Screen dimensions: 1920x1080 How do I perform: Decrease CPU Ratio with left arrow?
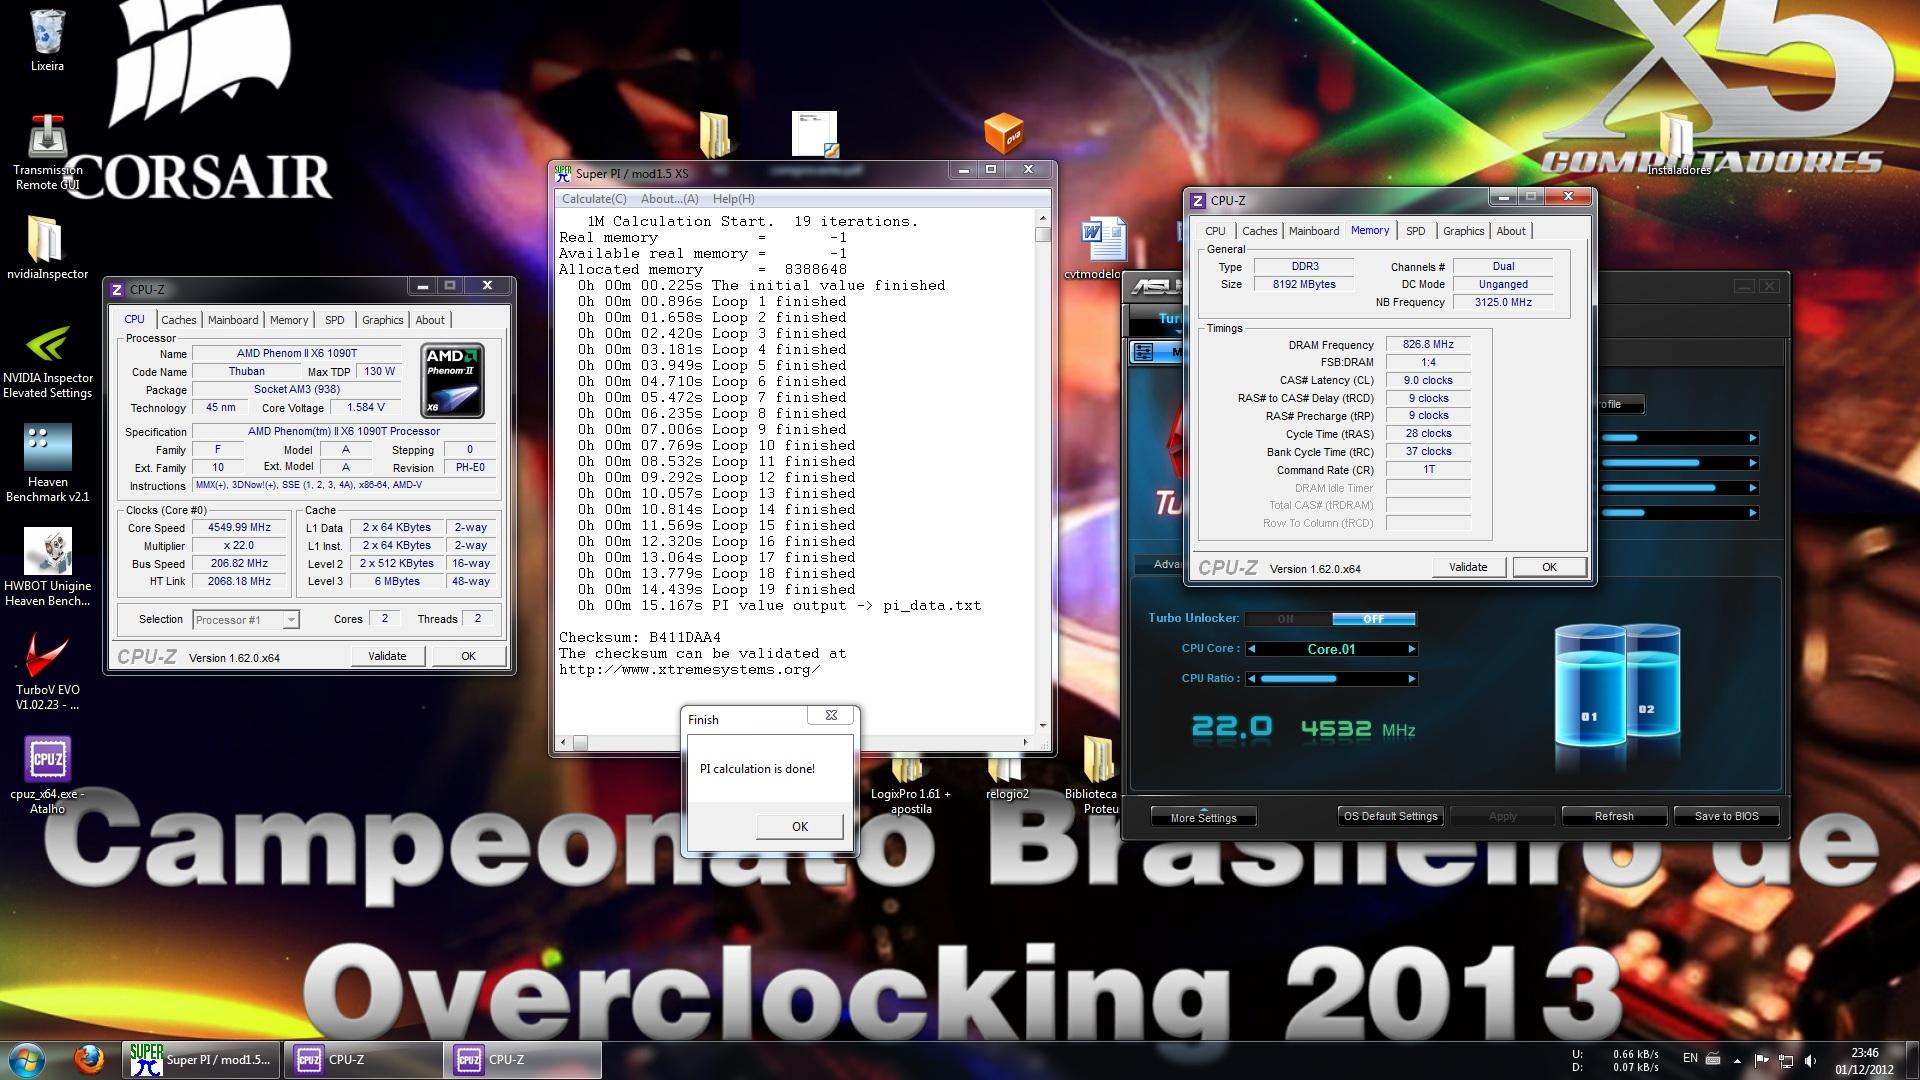1252,679
